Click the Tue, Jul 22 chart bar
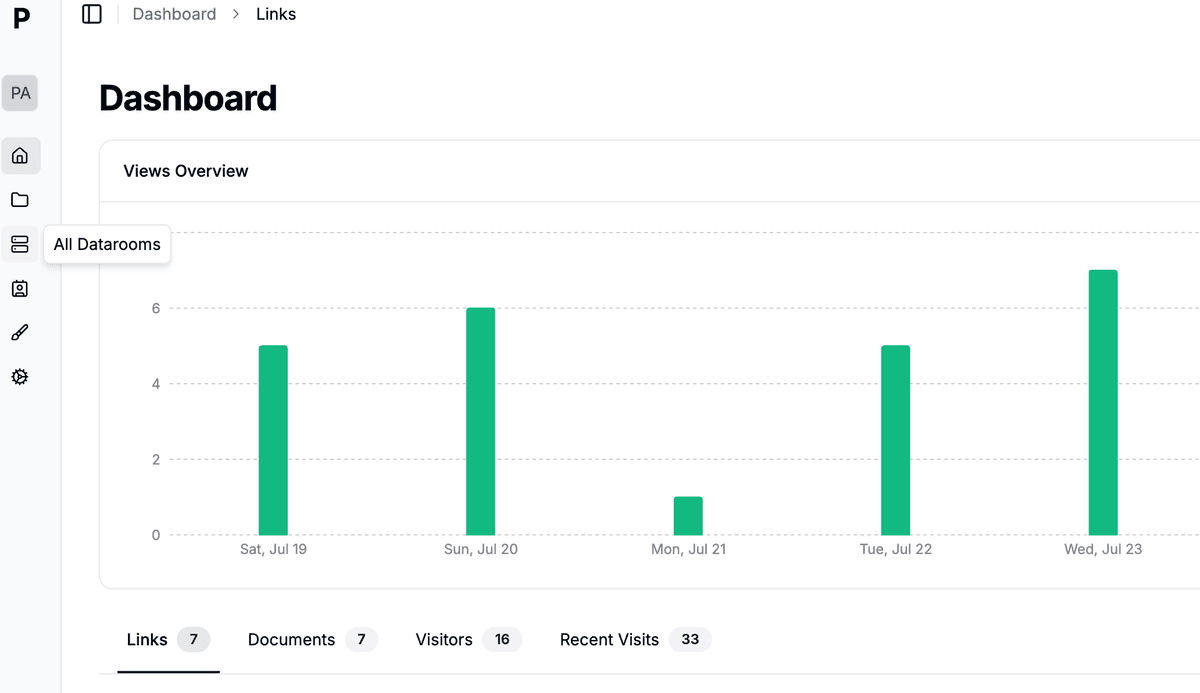This screenshot has height=693, width=1200. click(895, 440)
